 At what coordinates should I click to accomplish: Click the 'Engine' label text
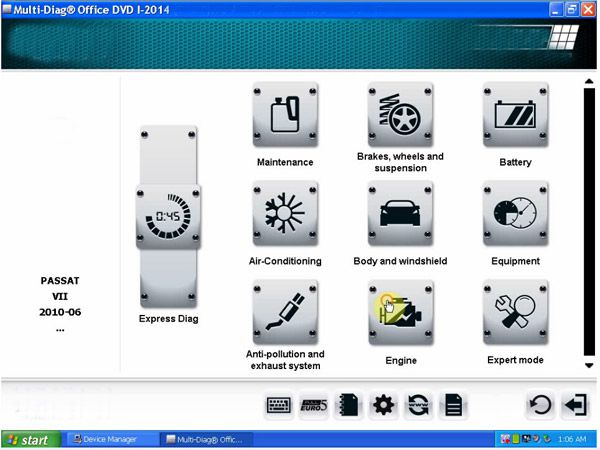[x=401, y=360]
